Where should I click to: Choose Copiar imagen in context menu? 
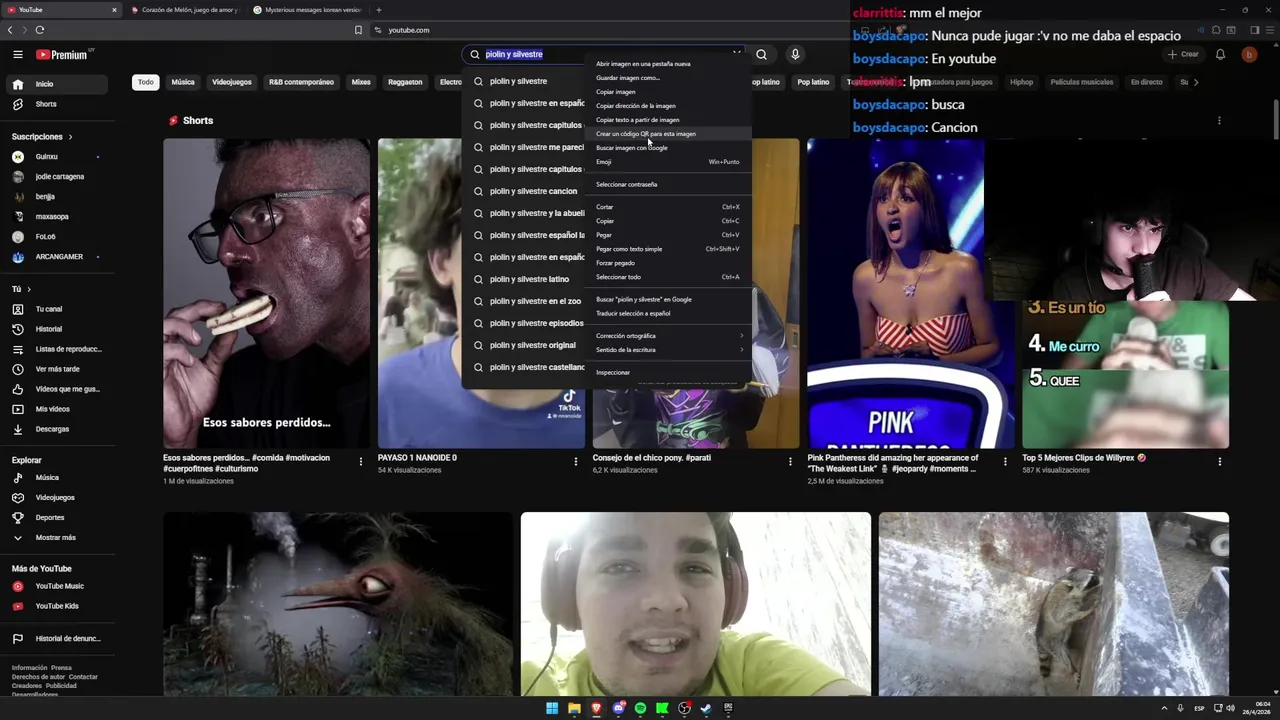tap(670, 92)
